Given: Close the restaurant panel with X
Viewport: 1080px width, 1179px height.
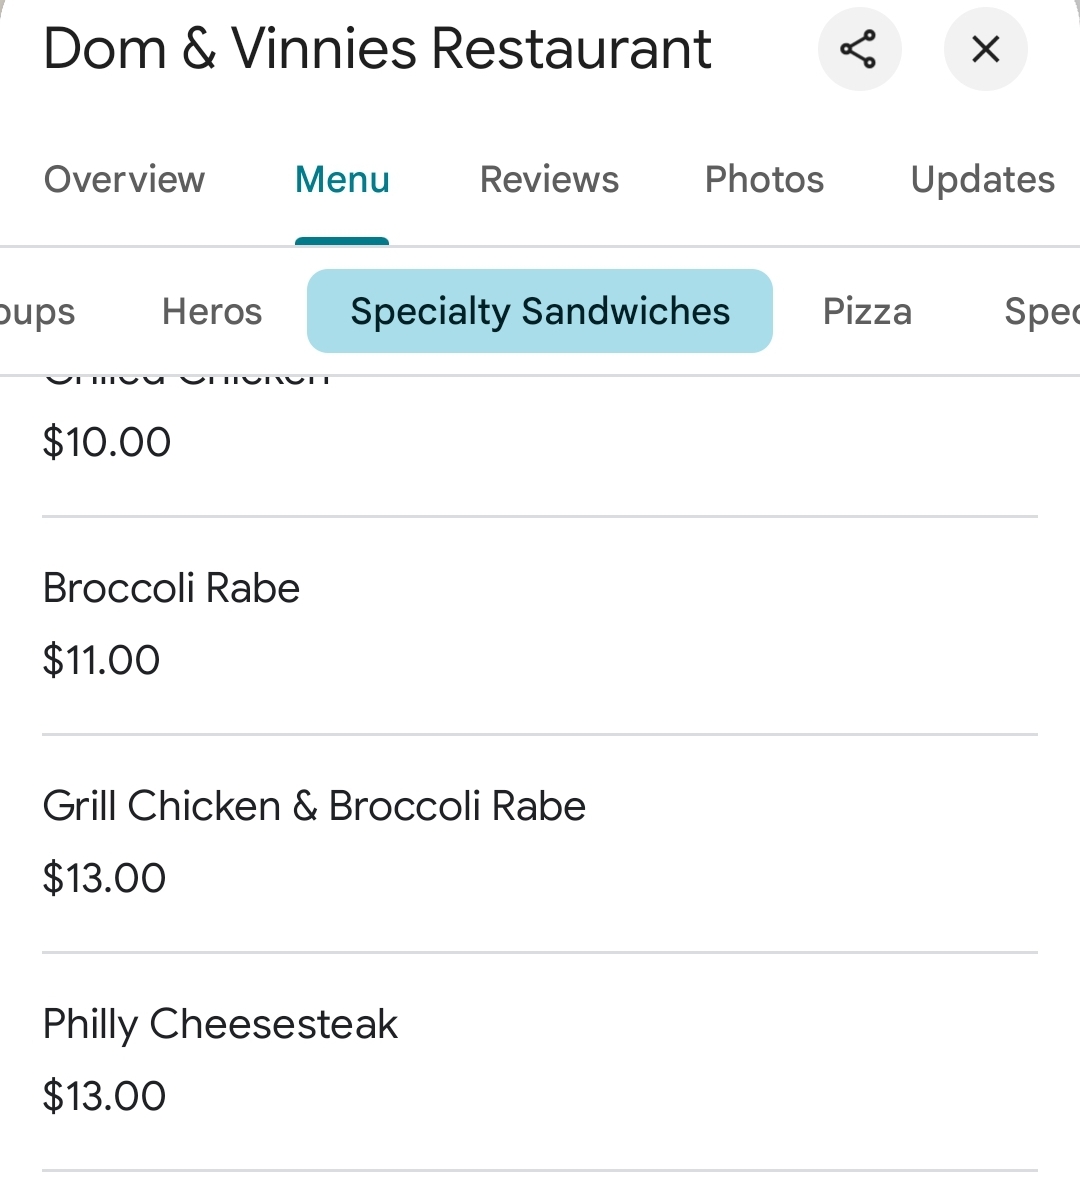Looking at the screenshot, I should click(x=985, y=49).
